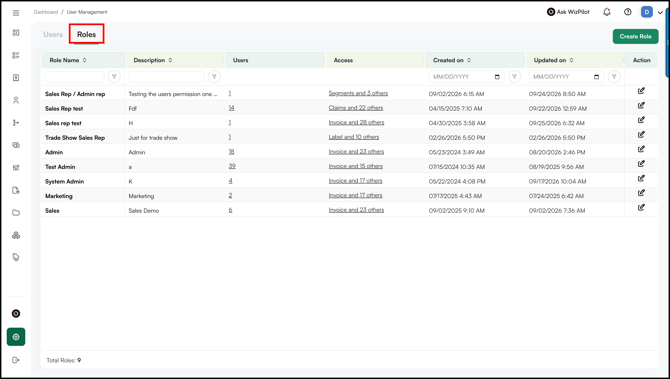Open the notifications bell

tap(607, 12)
